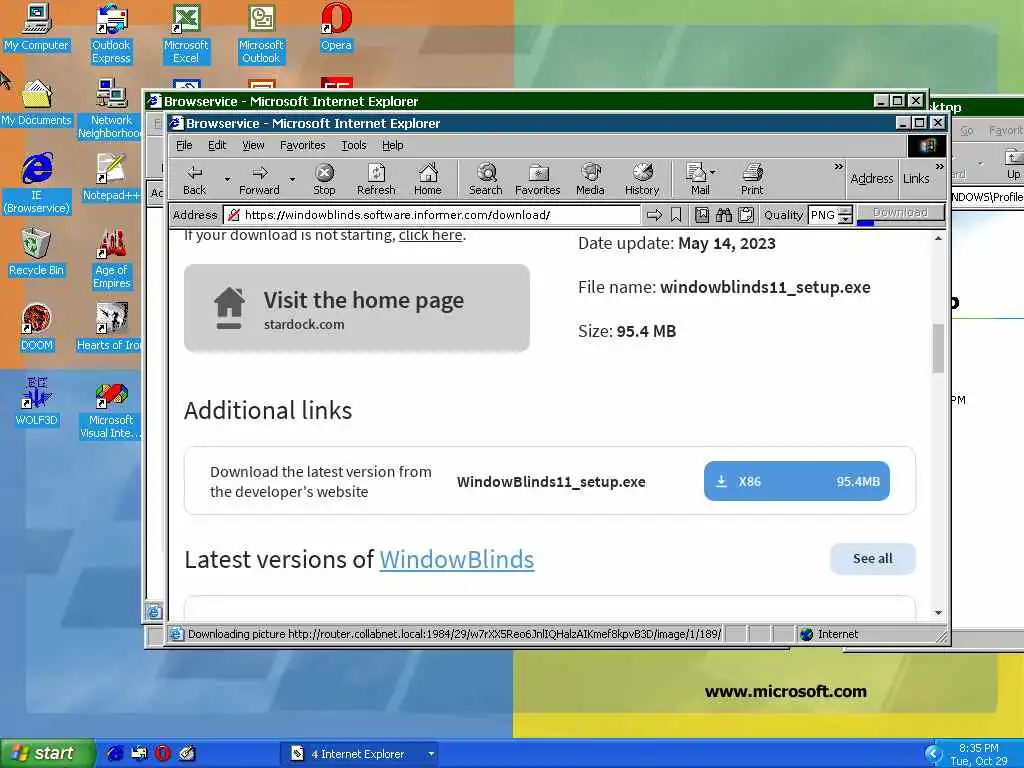1024x768 pixels.
Task: Launch WOLF3D desktop shortcut
Action: (37, 402)
